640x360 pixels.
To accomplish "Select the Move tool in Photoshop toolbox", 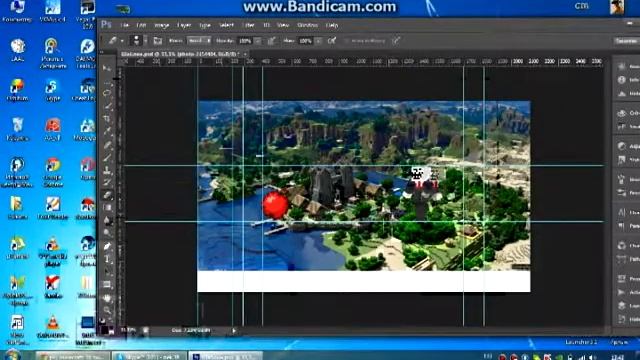I will click(107, 68).
